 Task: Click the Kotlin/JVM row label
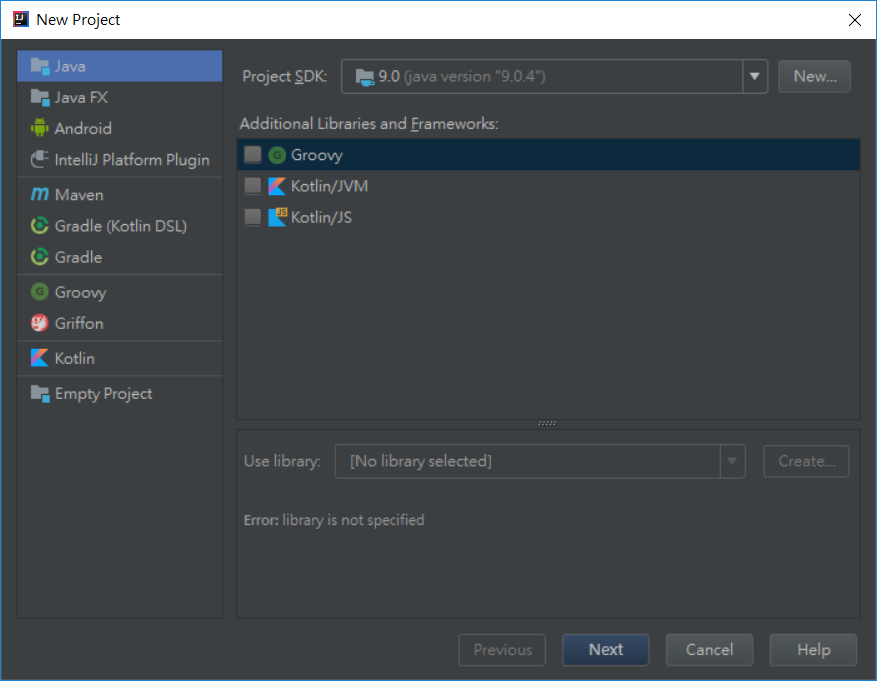tap(329, 186)
